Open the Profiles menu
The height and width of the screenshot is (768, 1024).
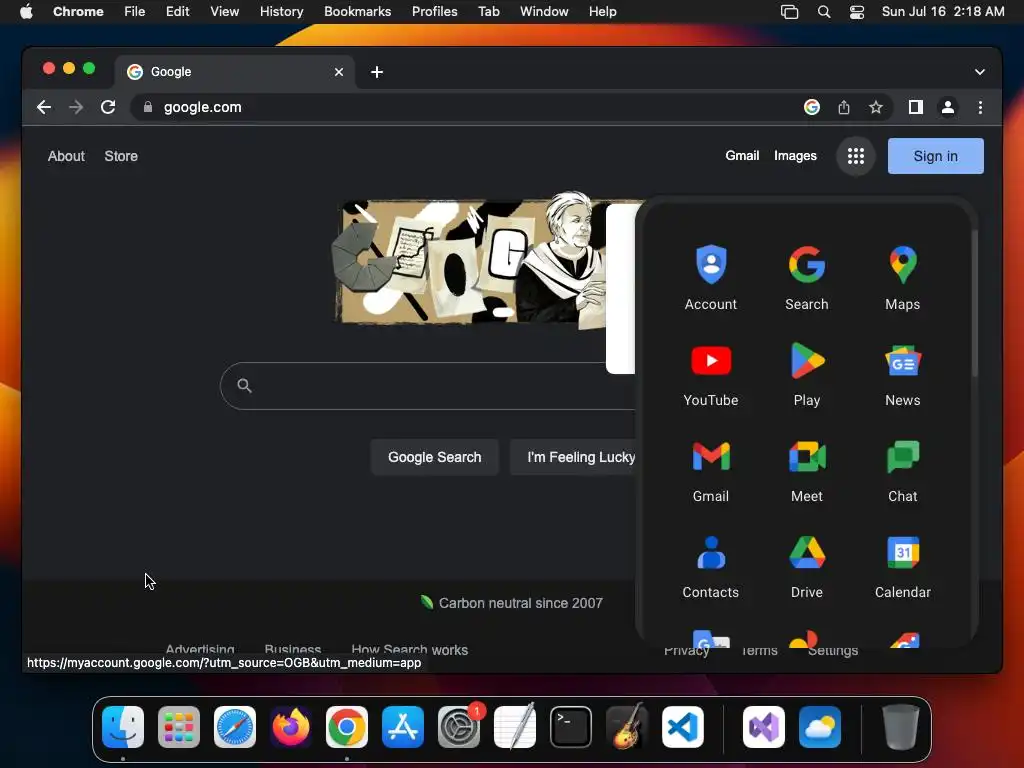point(434,12)
